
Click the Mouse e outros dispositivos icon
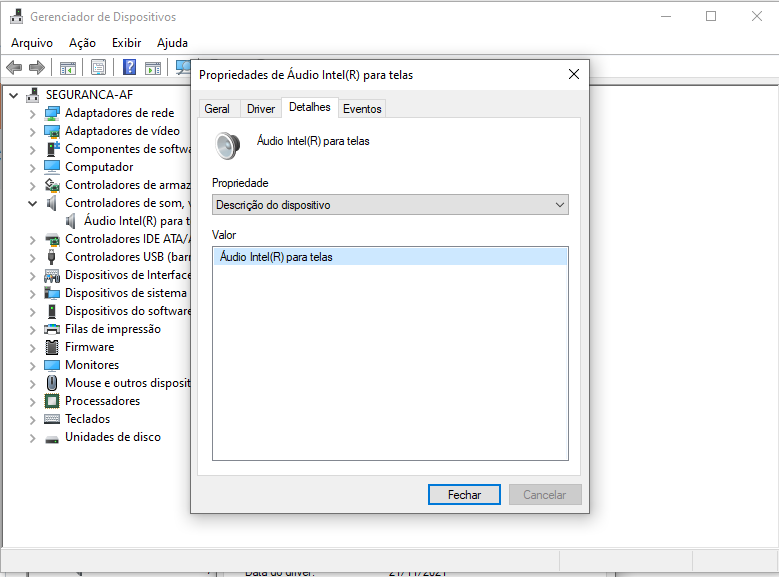click(52, 383)
